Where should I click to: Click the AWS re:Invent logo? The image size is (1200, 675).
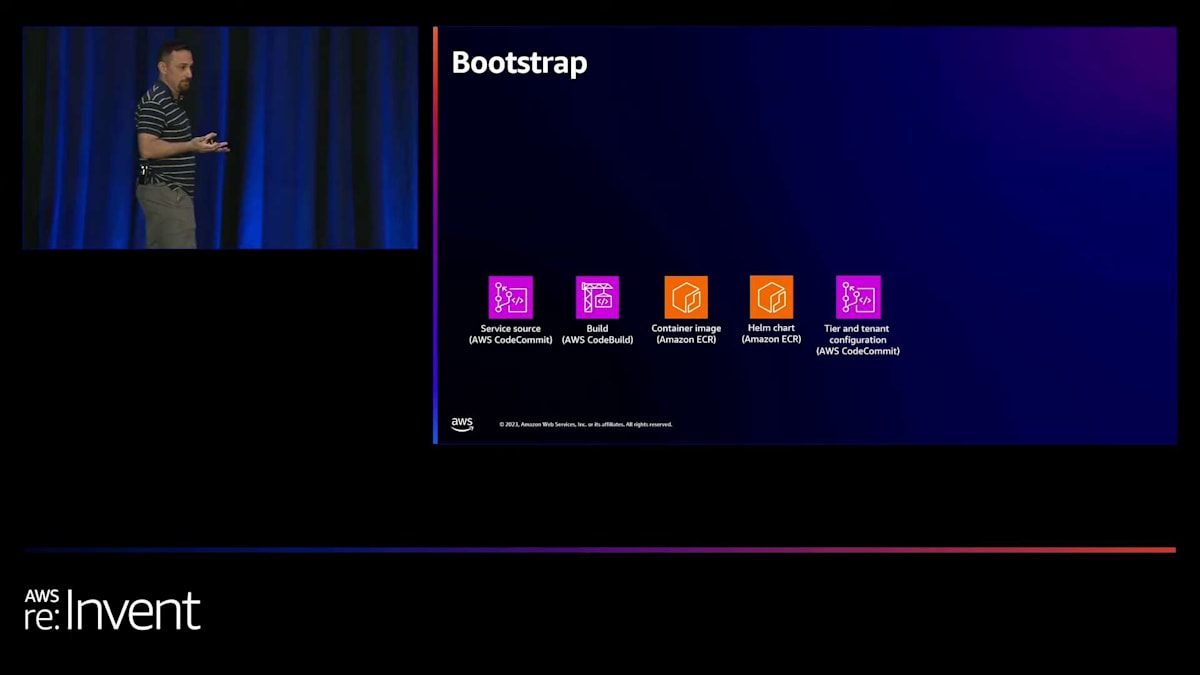coord(112,610)
